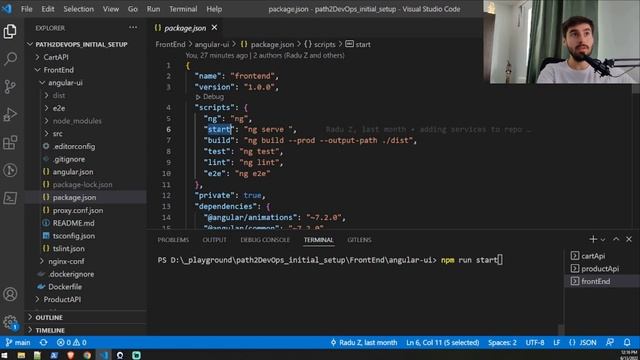This screenshot has width=640, height=360.
Task: Click the LF end-of-line indicator
Action: point(557,342)
